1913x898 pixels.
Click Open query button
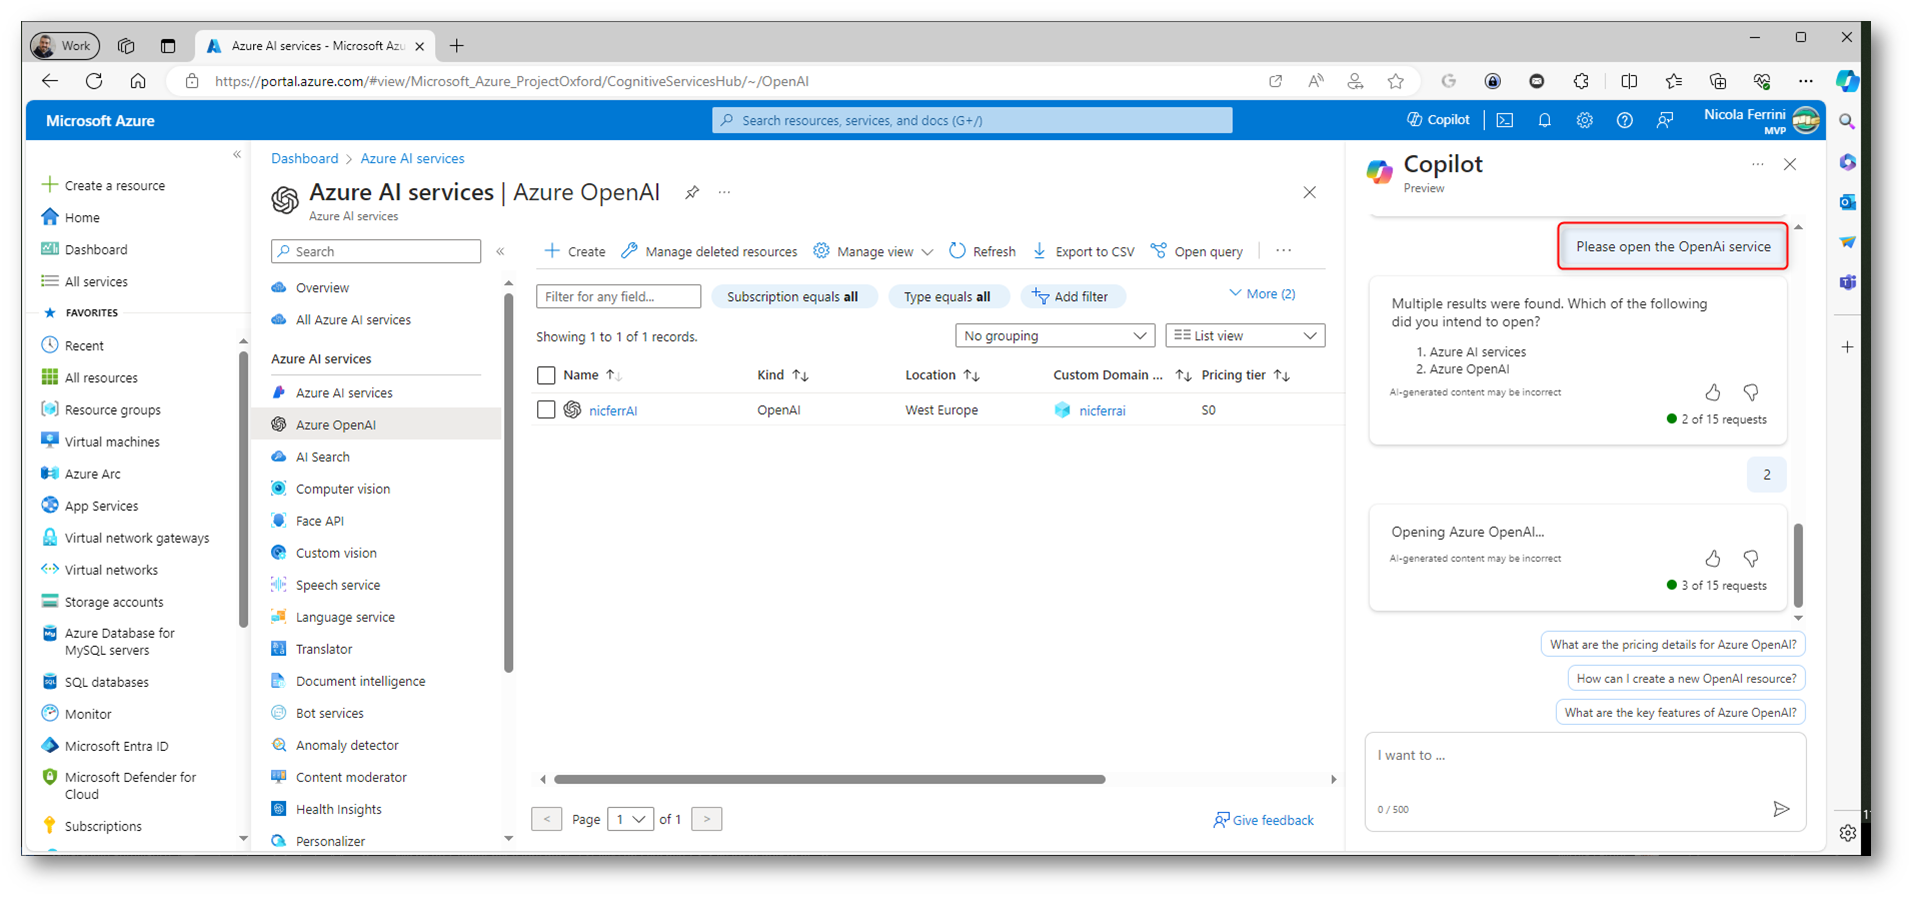(1197, 251)
